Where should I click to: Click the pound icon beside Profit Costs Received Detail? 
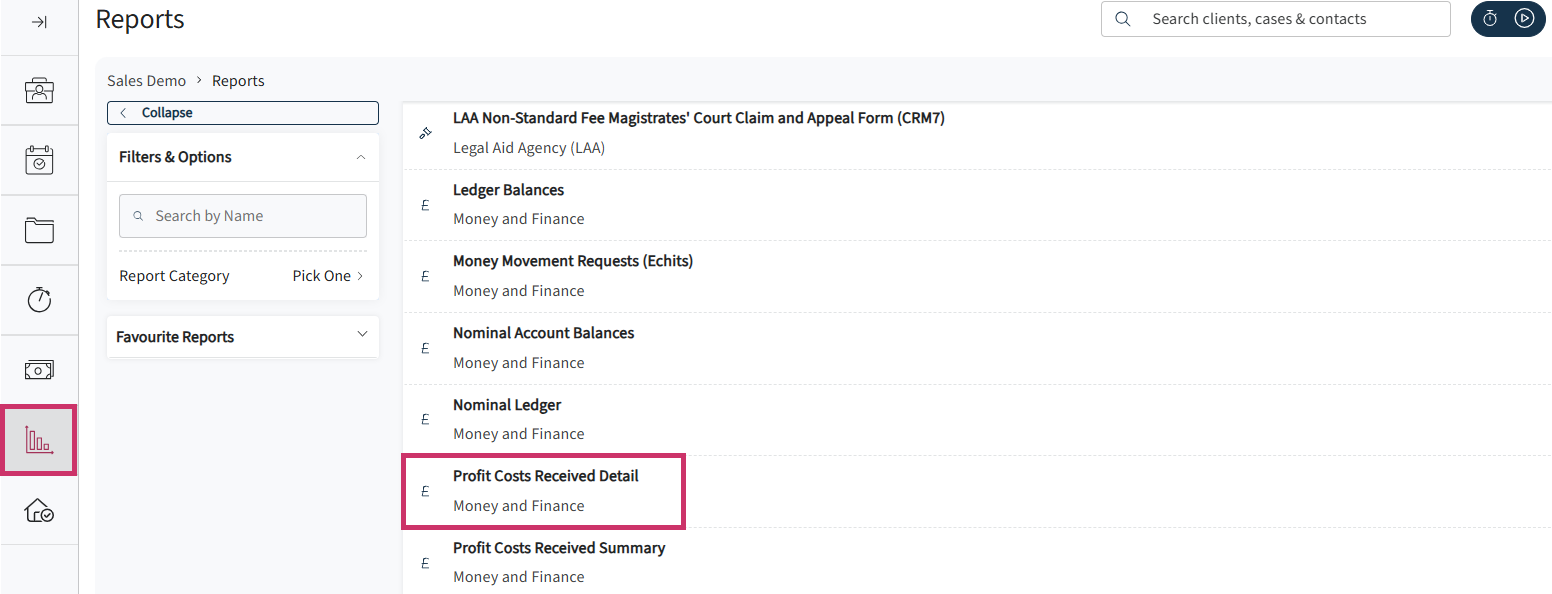(x=425, y=491)
